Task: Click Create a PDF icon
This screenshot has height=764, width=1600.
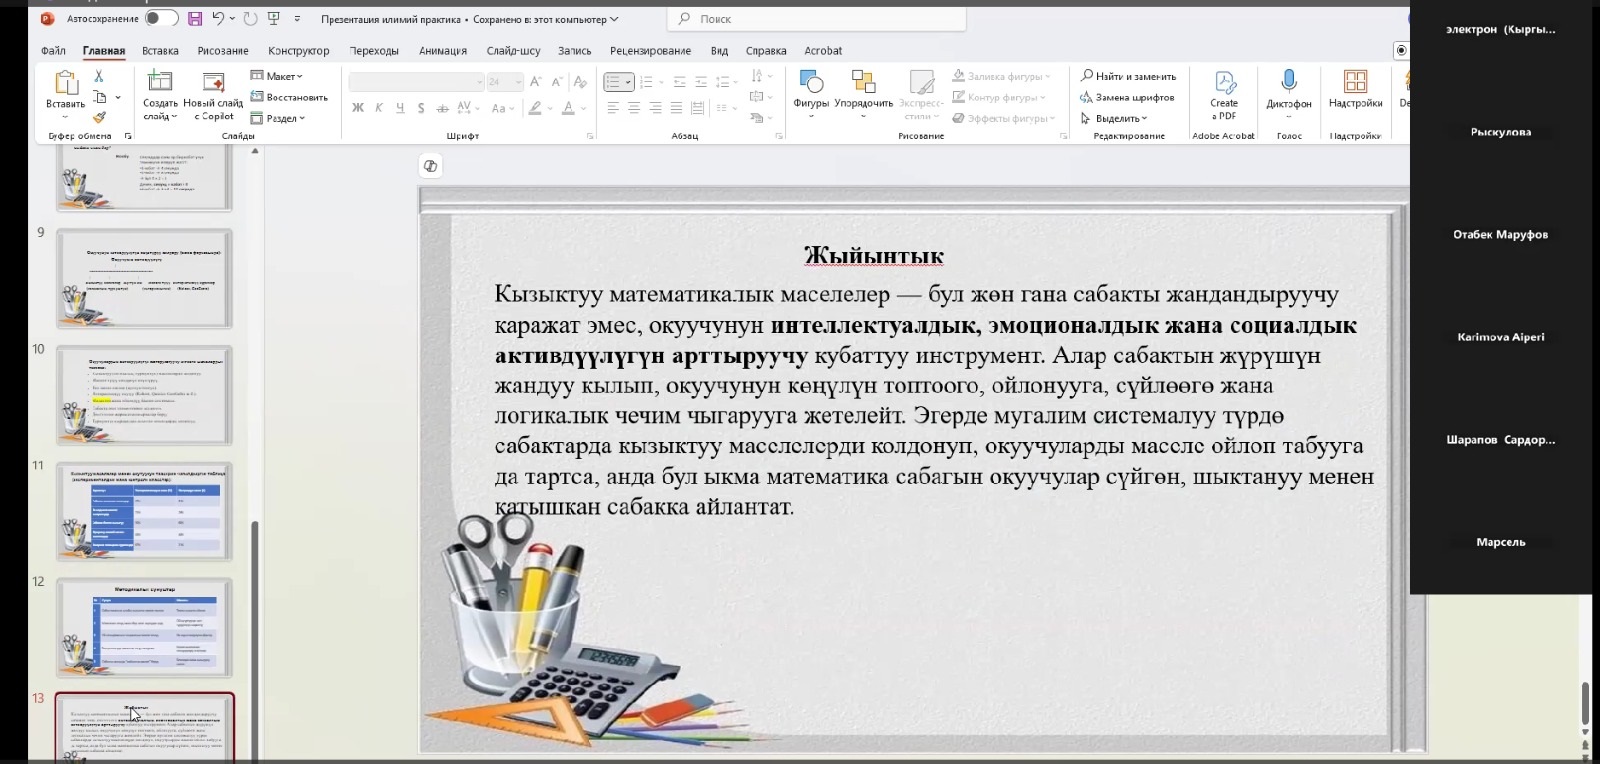Action: (1224, 83)
